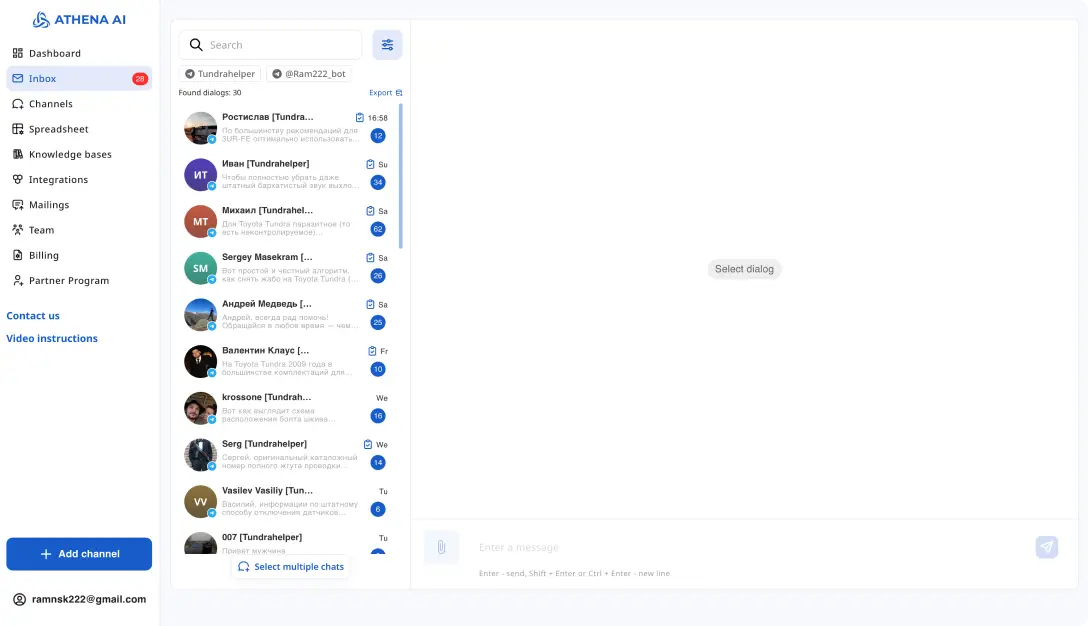Click the 28 unread badge on Inbox
Image resolution: width=1088 pixels, height=626 pixels.
click(x=140, y=79)
